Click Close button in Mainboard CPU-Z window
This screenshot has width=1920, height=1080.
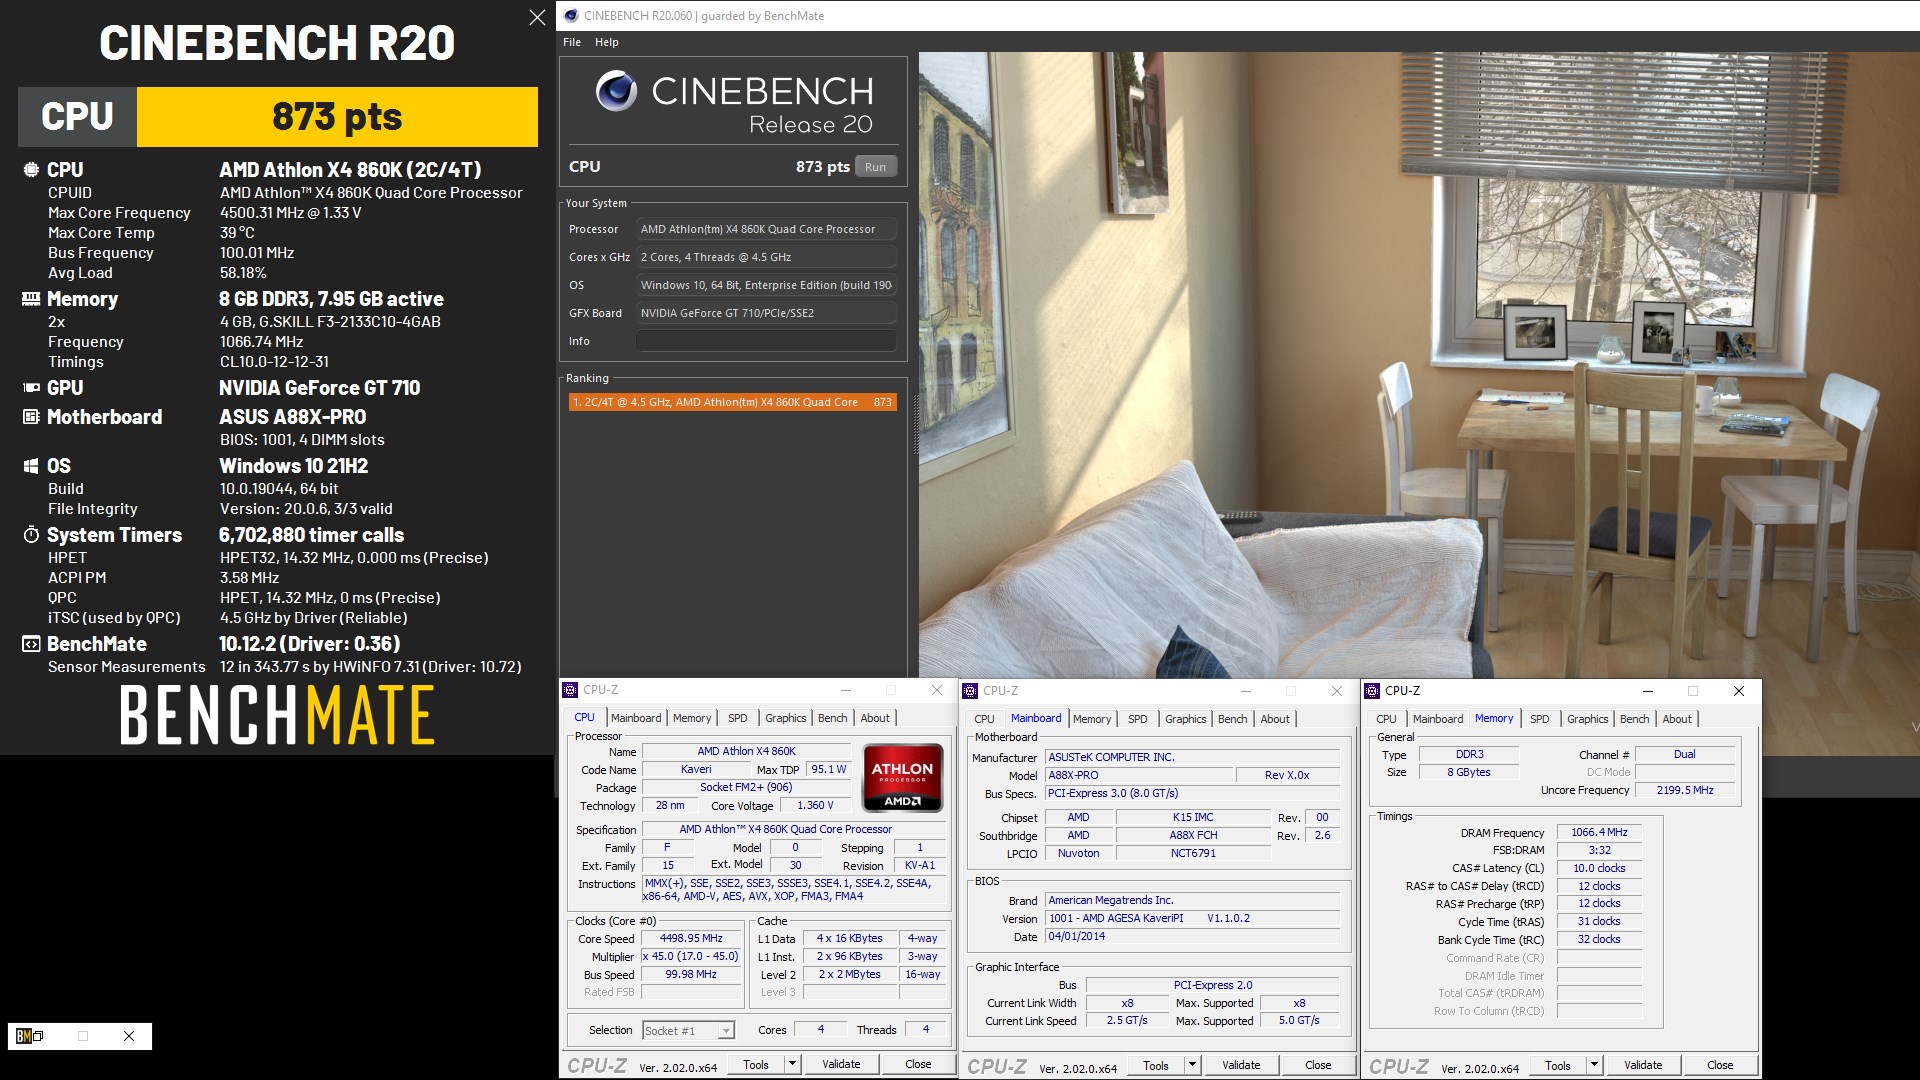click(1318, 1065)
